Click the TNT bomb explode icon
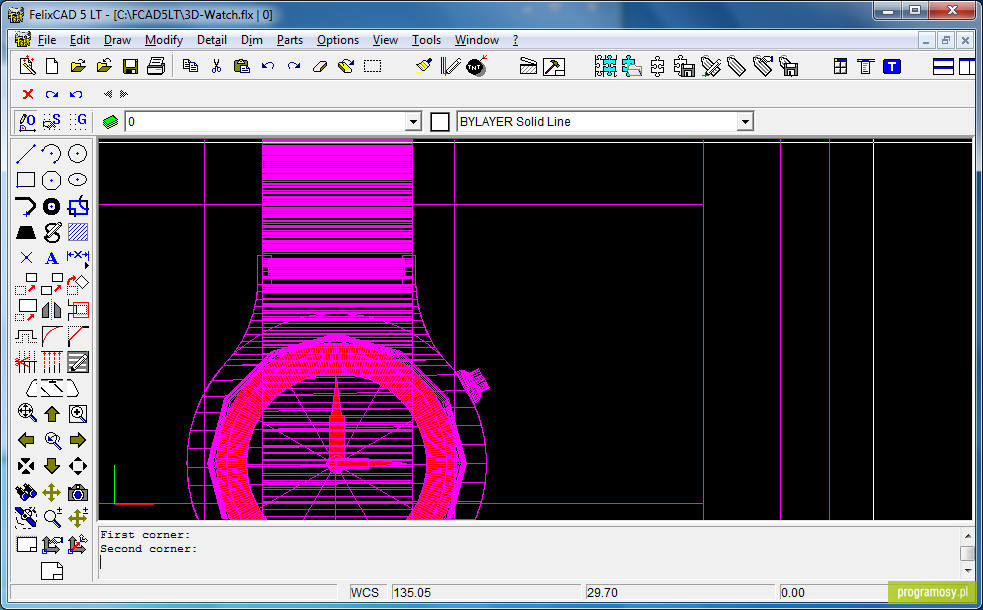The width and height of the screenshot is (983, 610). [x=476, y=66]
